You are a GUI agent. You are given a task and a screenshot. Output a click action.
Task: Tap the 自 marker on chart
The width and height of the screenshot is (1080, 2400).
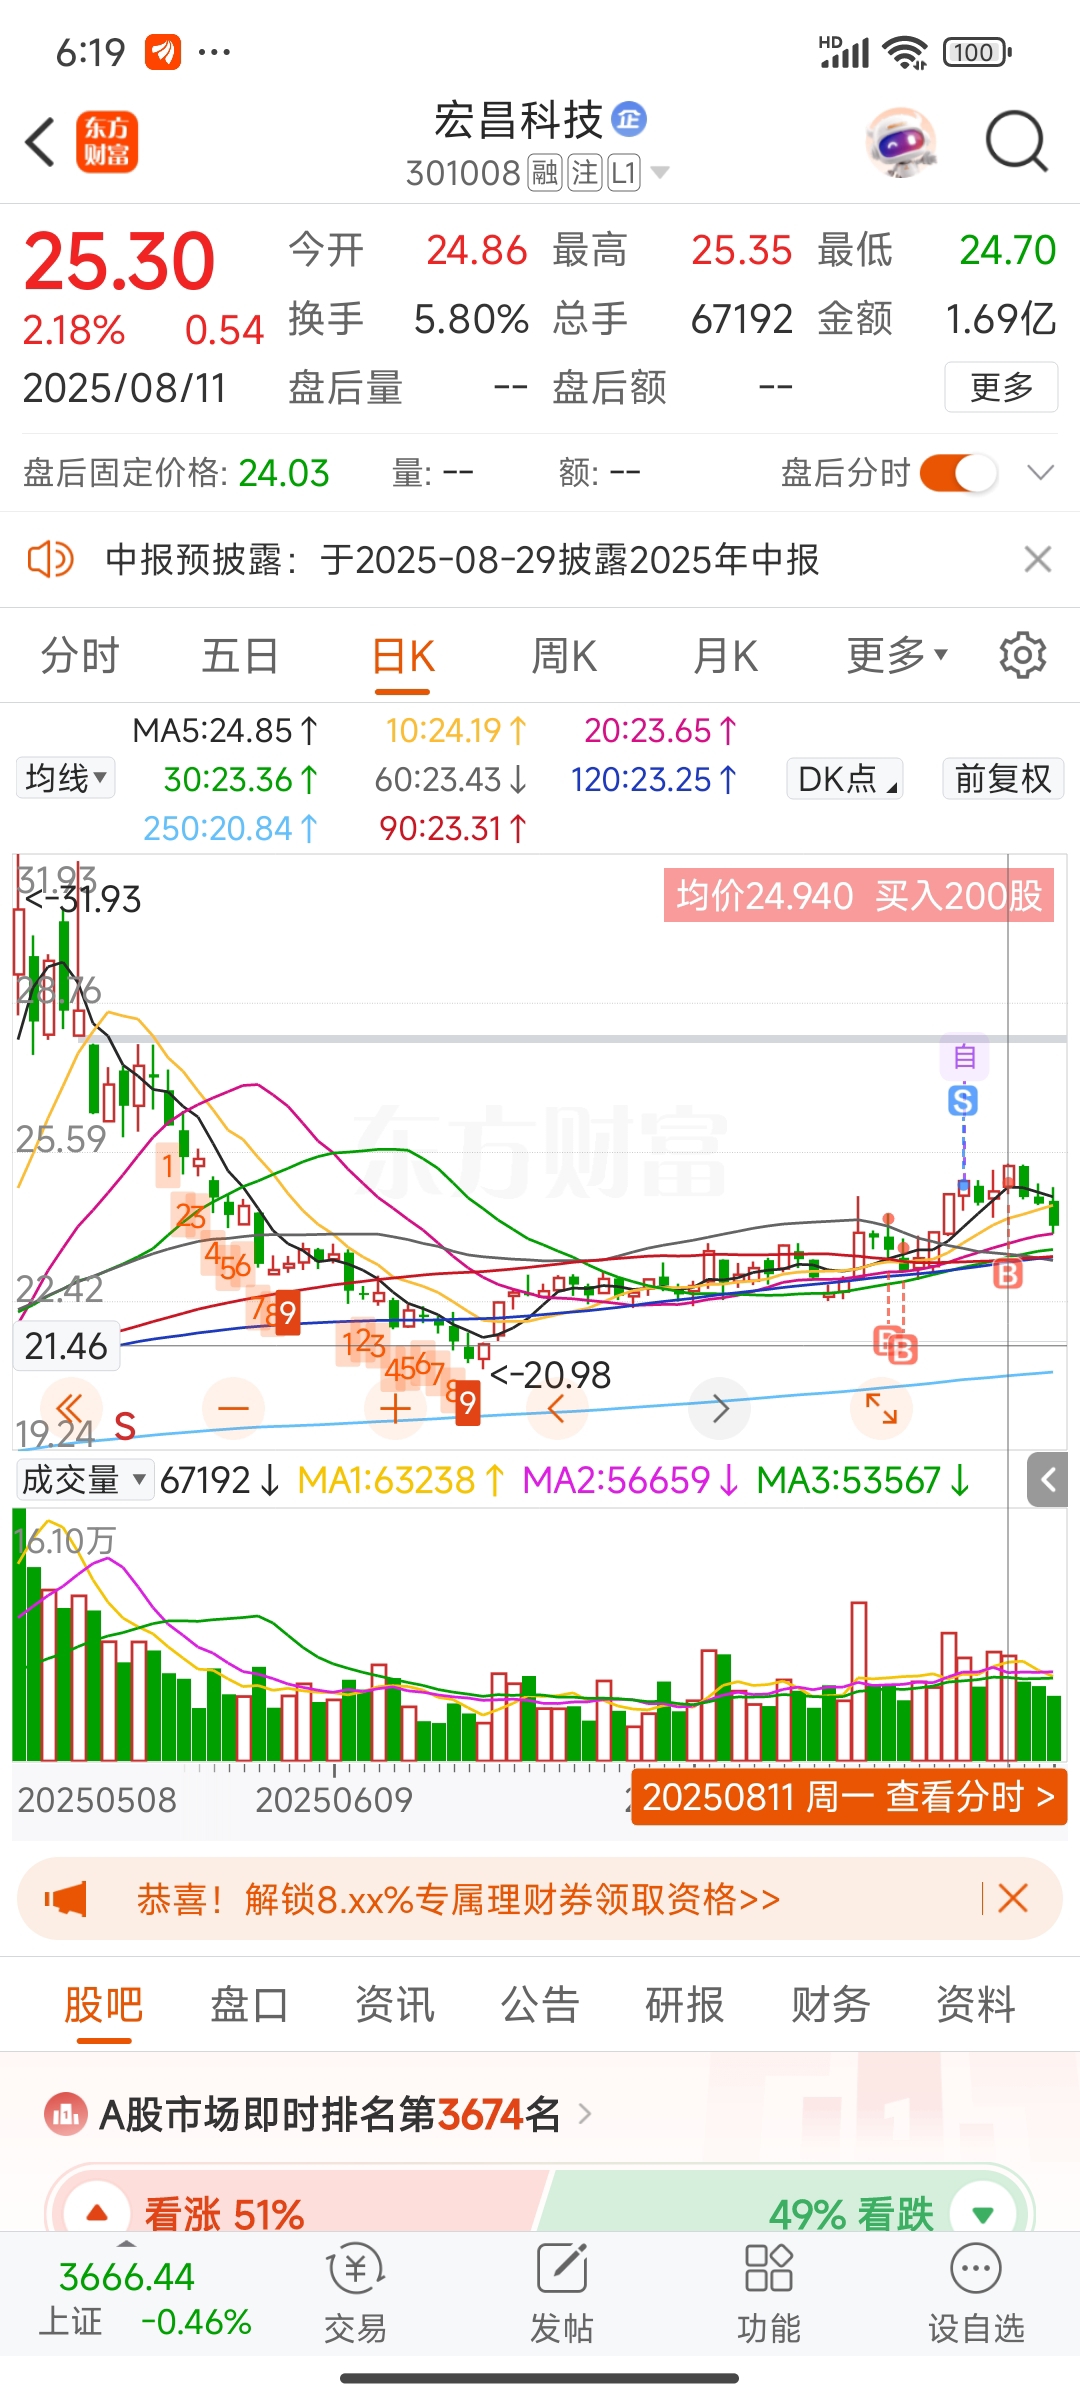[964, 1056]
